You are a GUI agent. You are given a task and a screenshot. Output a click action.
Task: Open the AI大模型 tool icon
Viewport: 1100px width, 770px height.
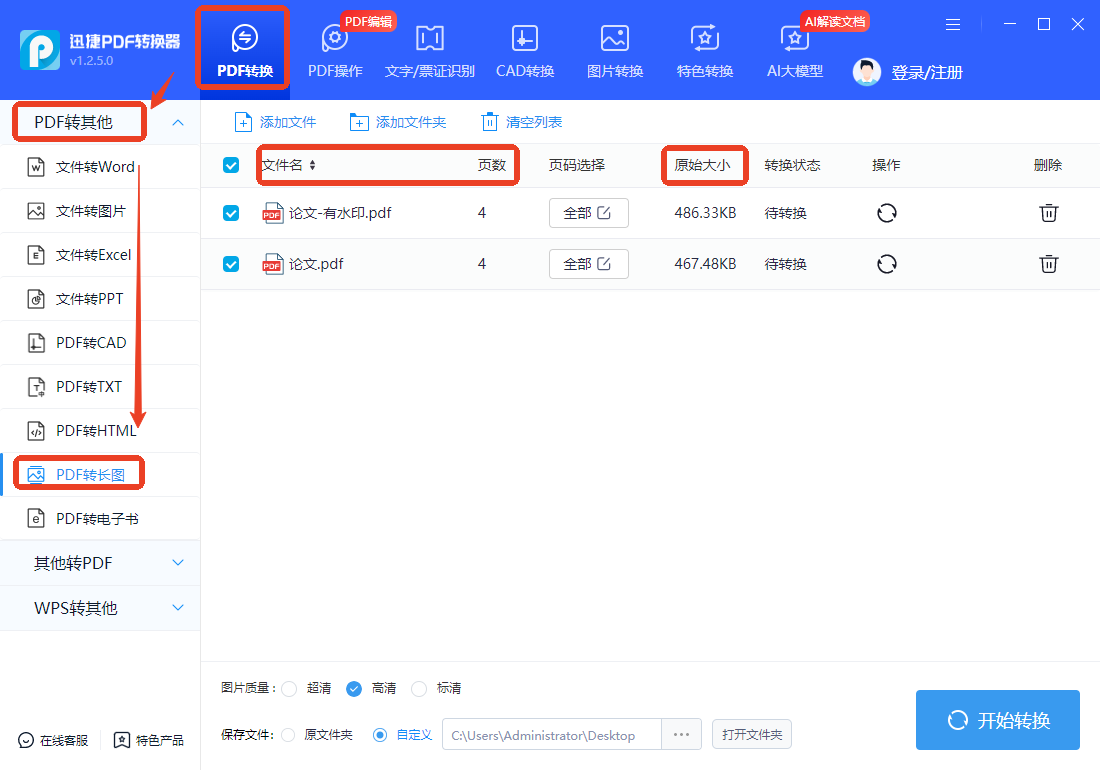click(x=795, y=39)
